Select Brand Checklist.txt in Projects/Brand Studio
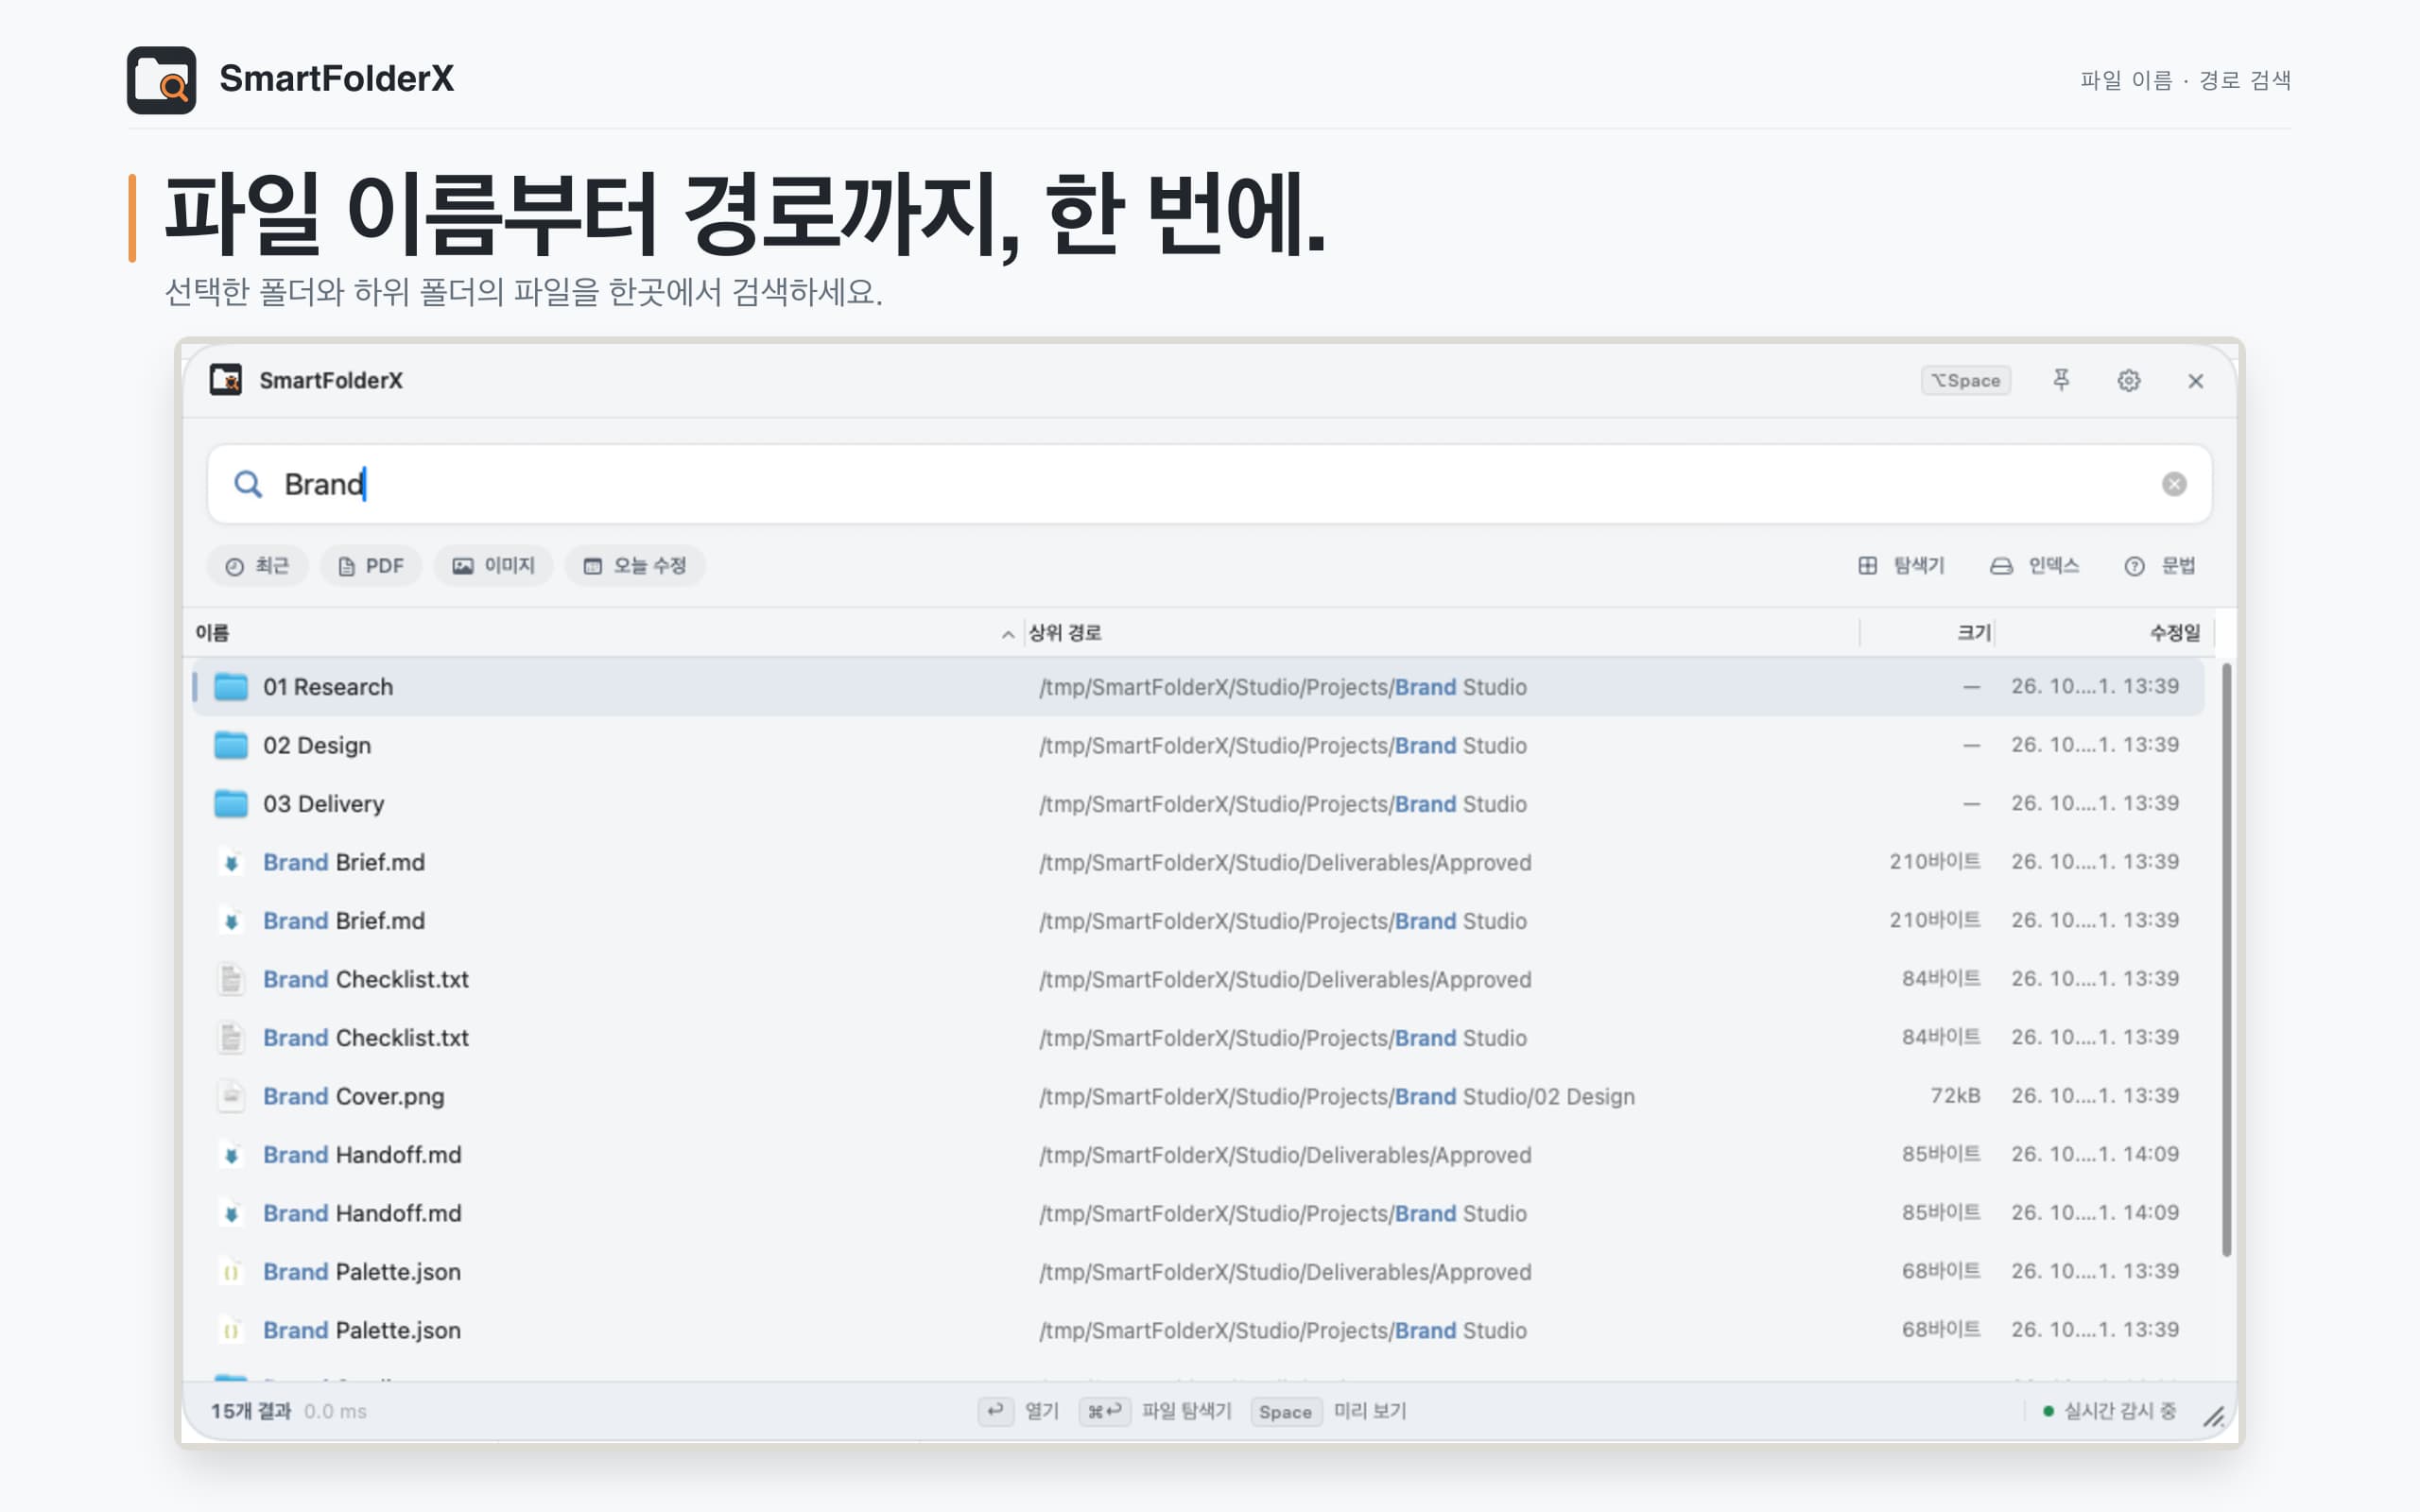This screenshot has width=2420, height=1512. pos(1198,1038)
